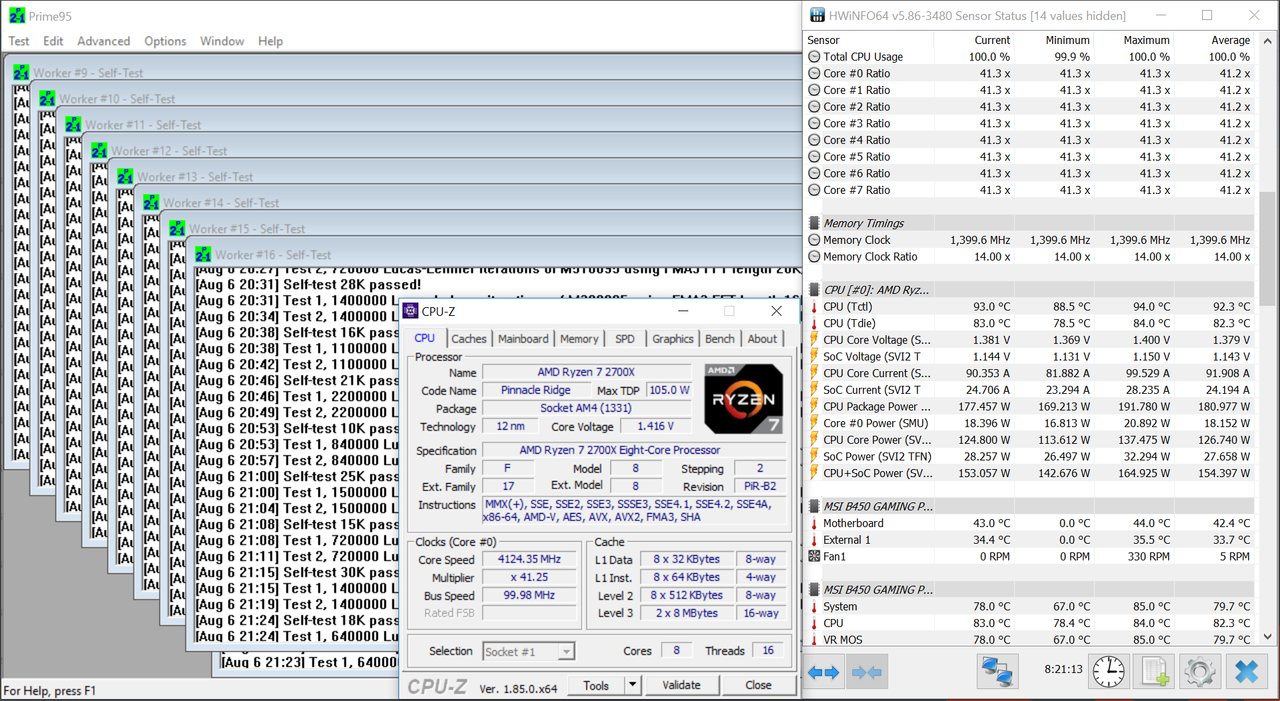Screen dimensions: 1280x701
Task: Click the HWiNFO64 title bar icon
Action: pos(817,15)
